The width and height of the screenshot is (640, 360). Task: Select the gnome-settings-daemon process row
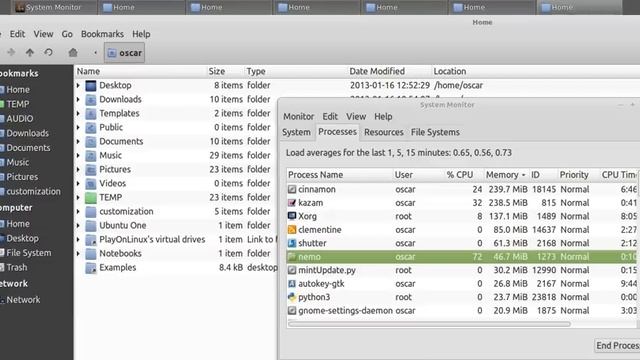pos(462,311)
